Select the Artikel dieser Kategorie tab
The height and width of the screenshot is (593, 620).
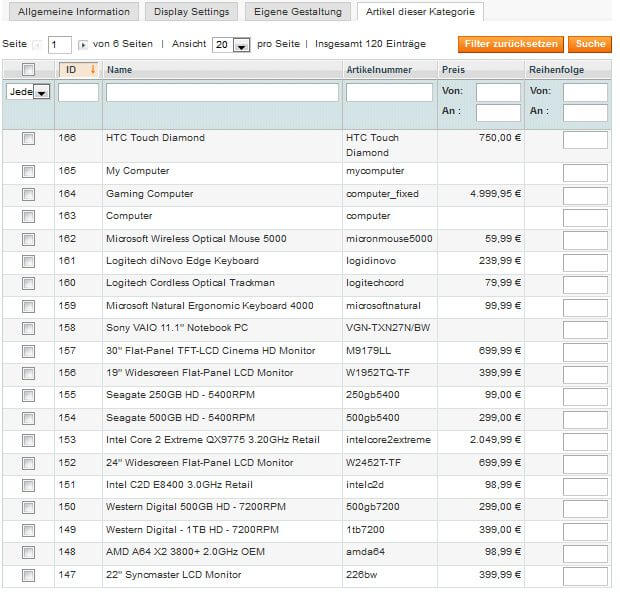click(x=420, y=11)
